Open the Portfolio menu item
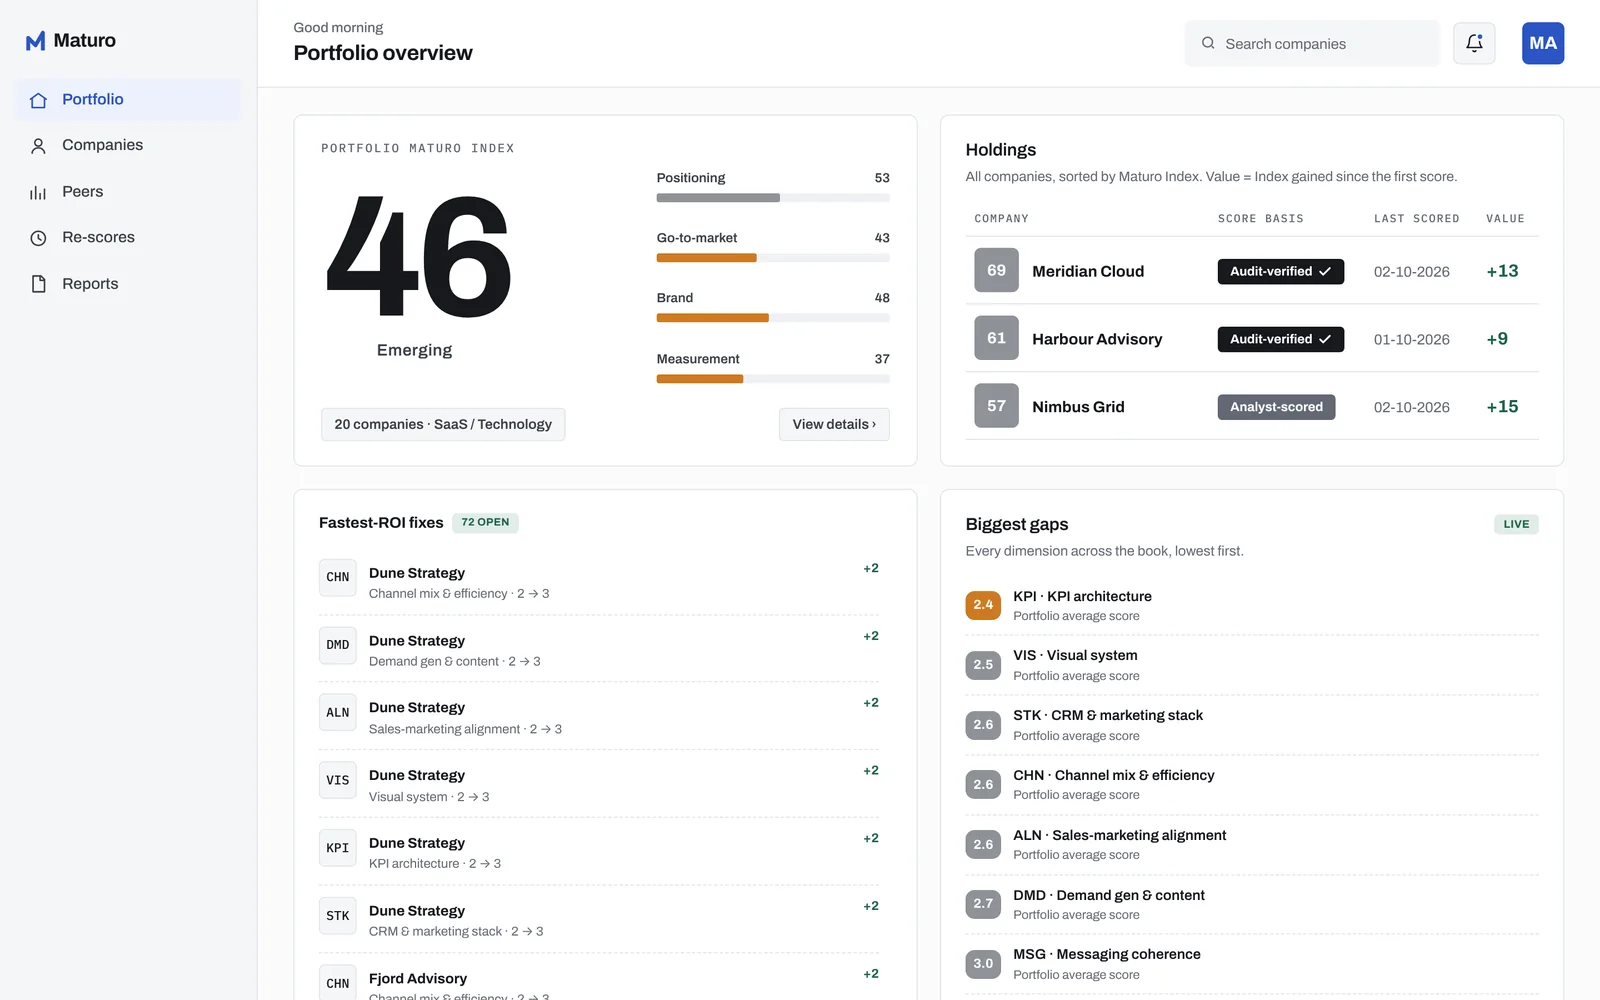This screenshot has height=1000, width=1600. pos(128,100)
